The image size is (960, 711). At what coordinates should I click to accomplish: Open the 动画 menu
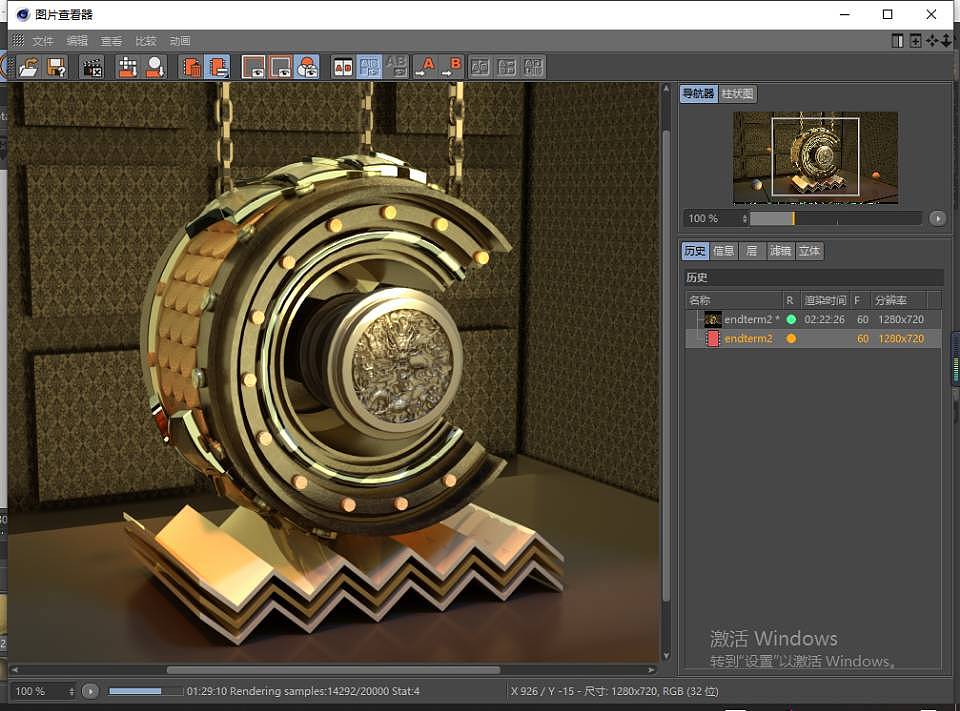coord(180,41)
